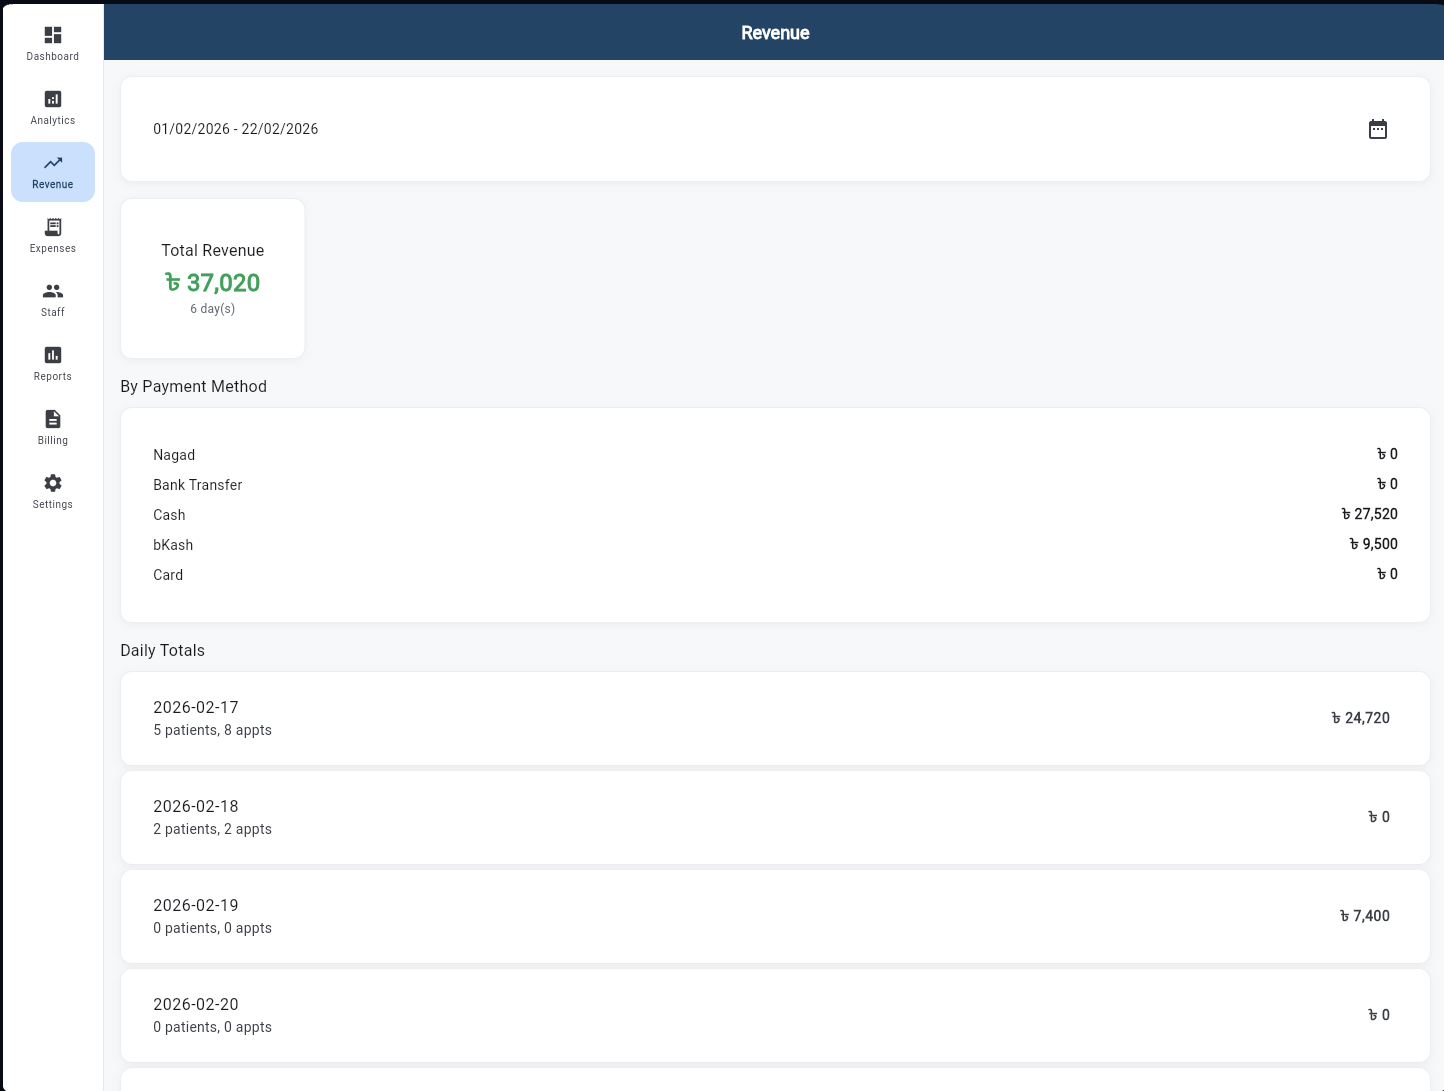Navigate to the Expenses section
The image size is (1444, 1091).
[52, 236]
